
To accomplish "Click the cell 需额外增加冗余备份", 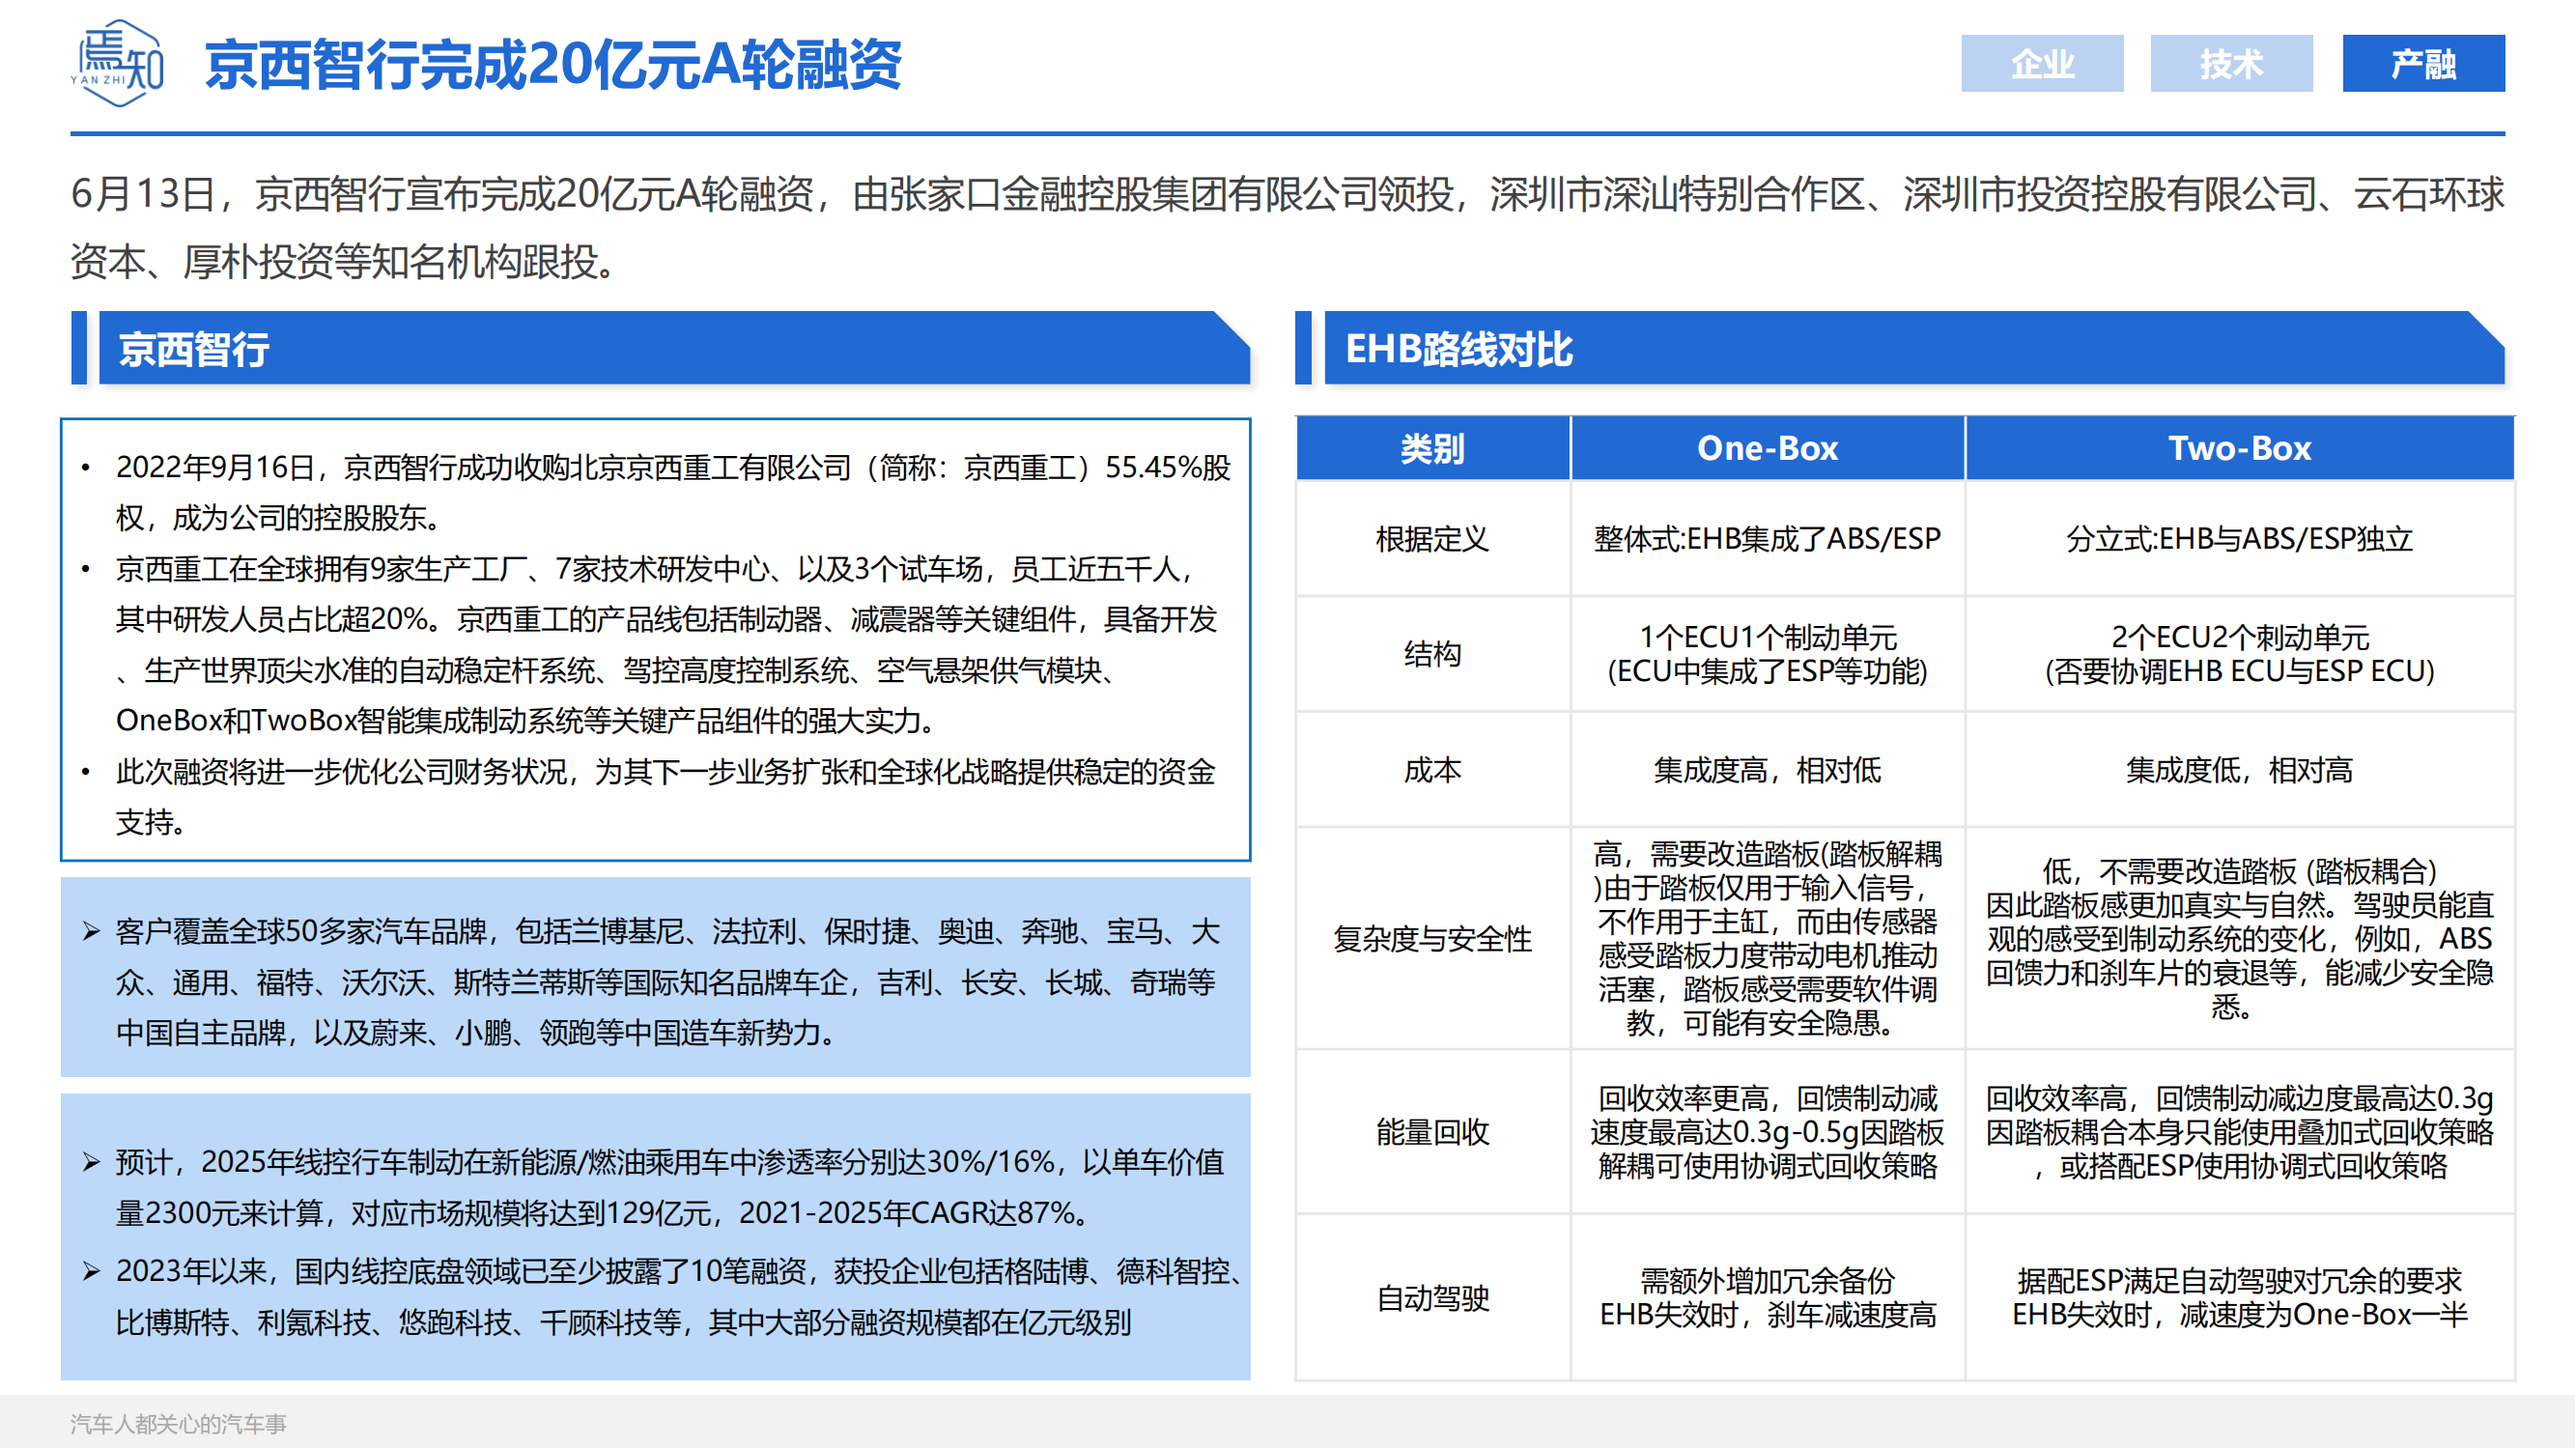I will 1767,1298.
